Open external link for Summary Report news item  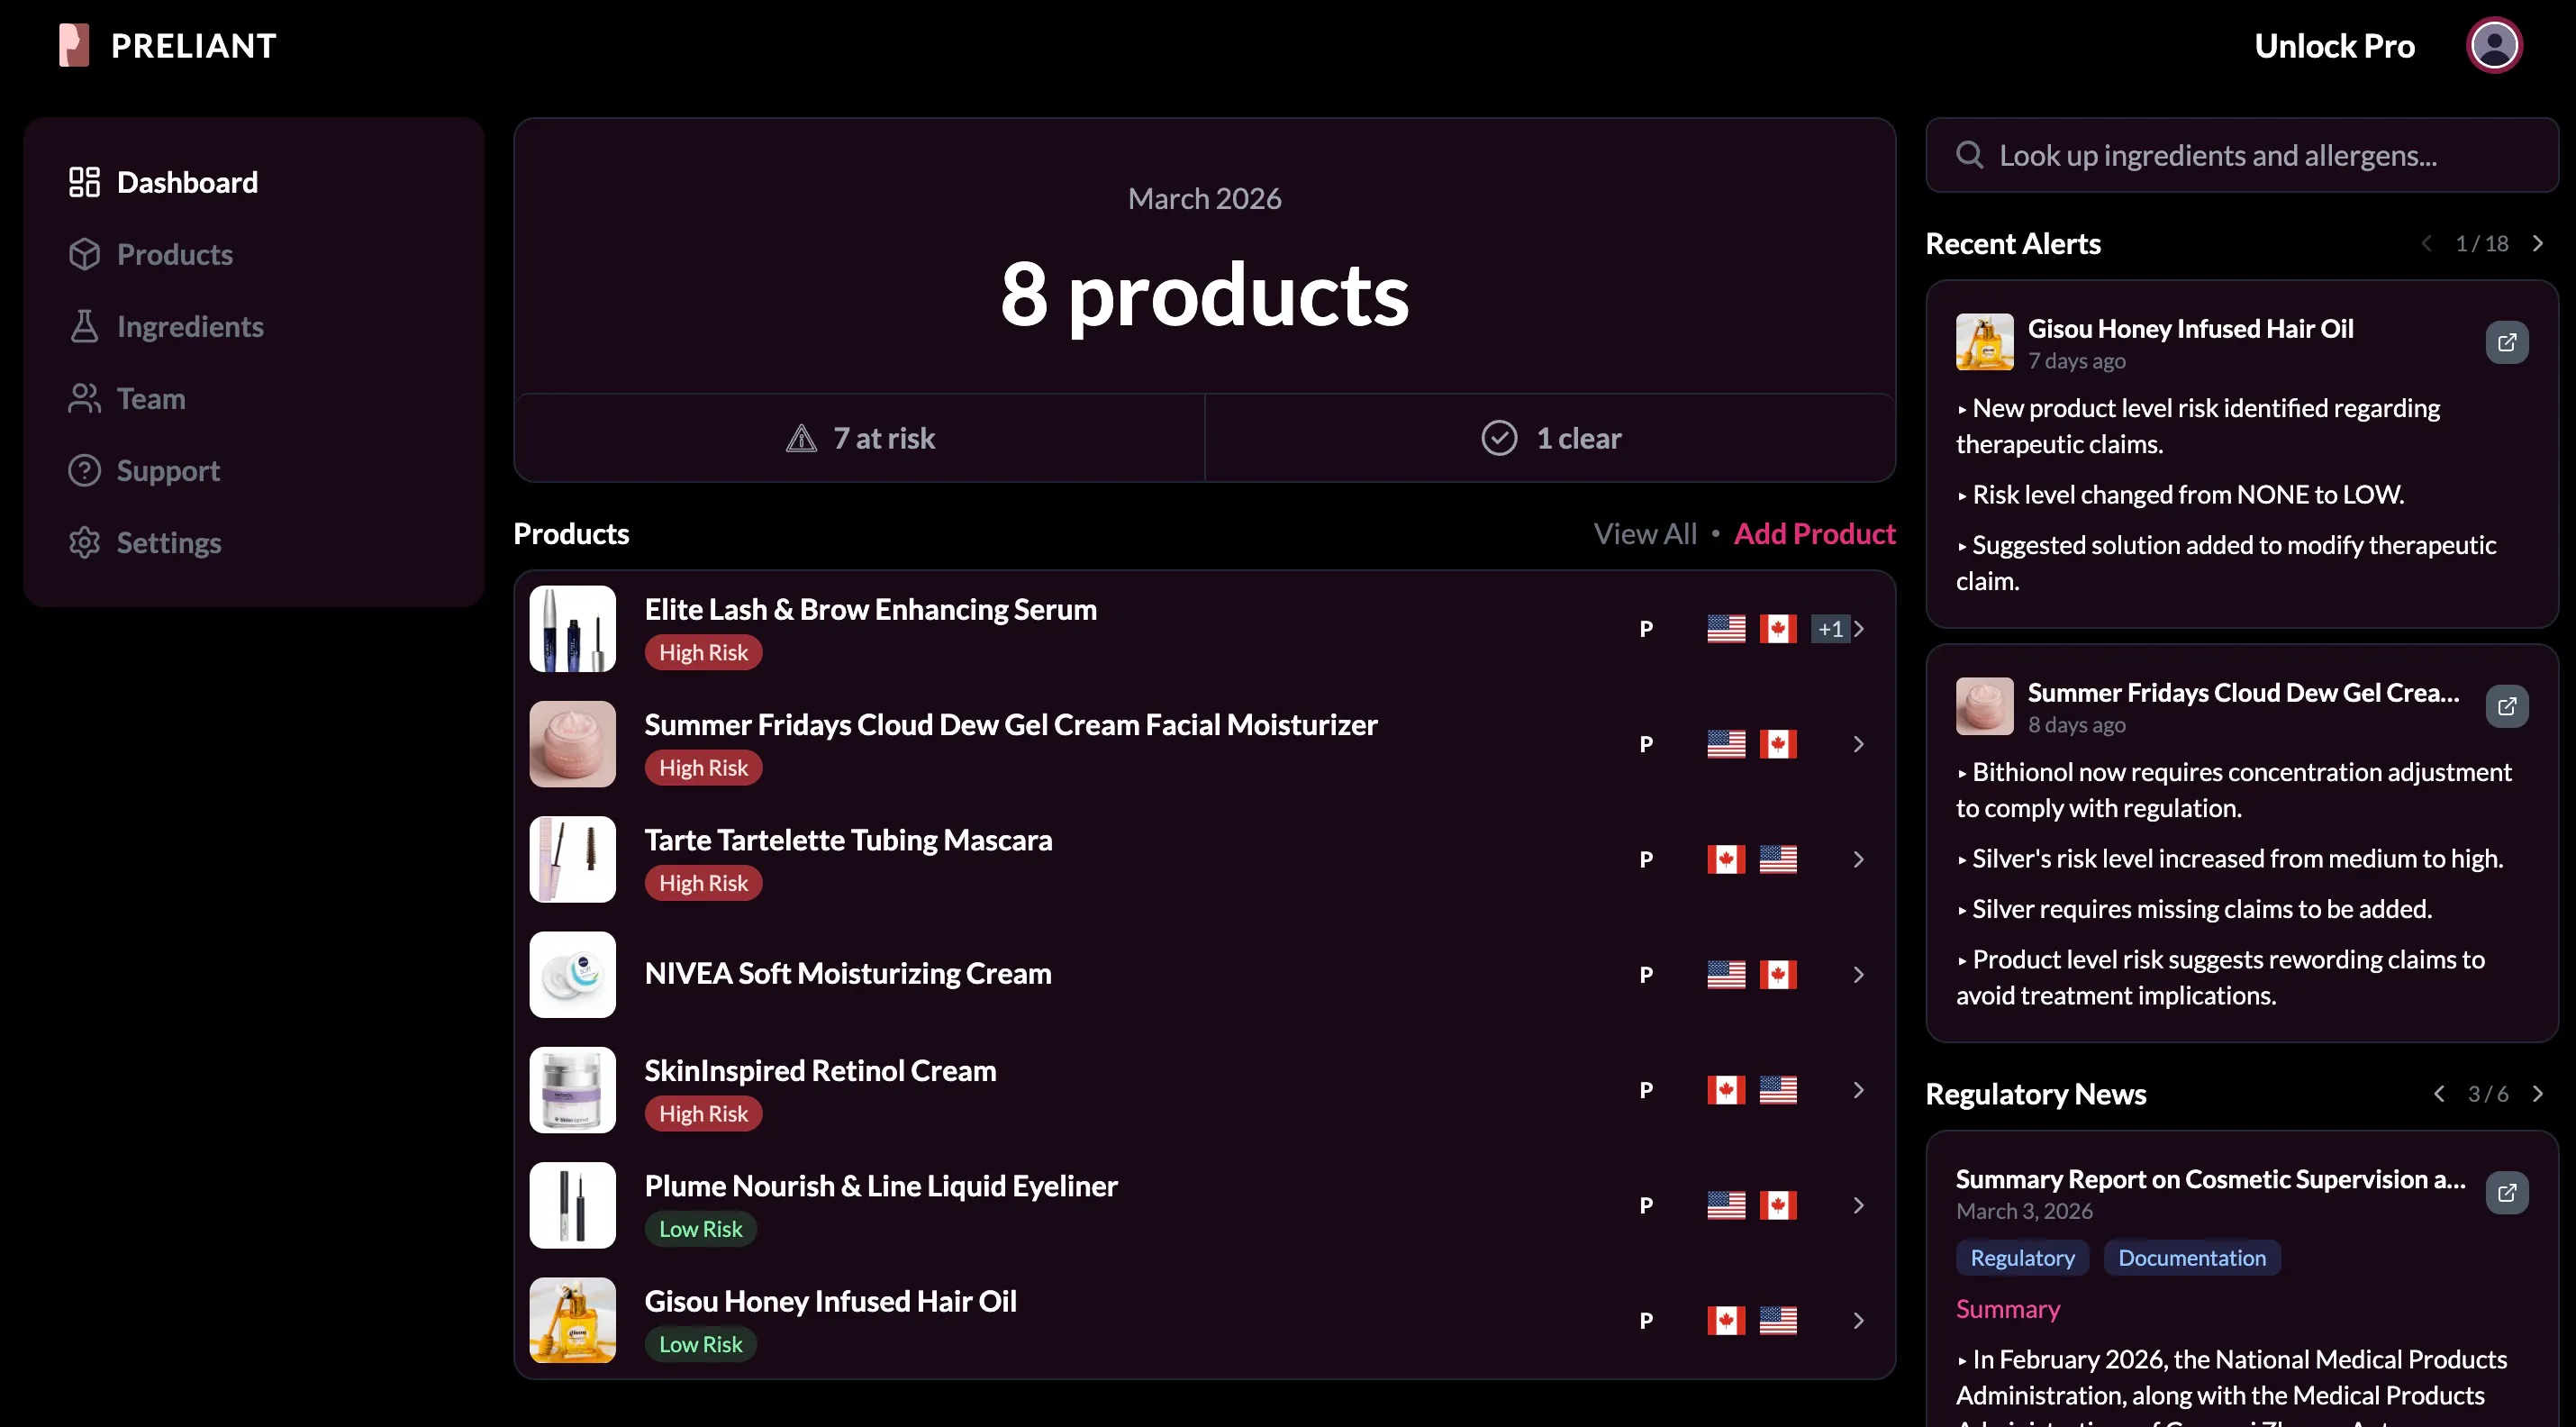[2507, 1193]
